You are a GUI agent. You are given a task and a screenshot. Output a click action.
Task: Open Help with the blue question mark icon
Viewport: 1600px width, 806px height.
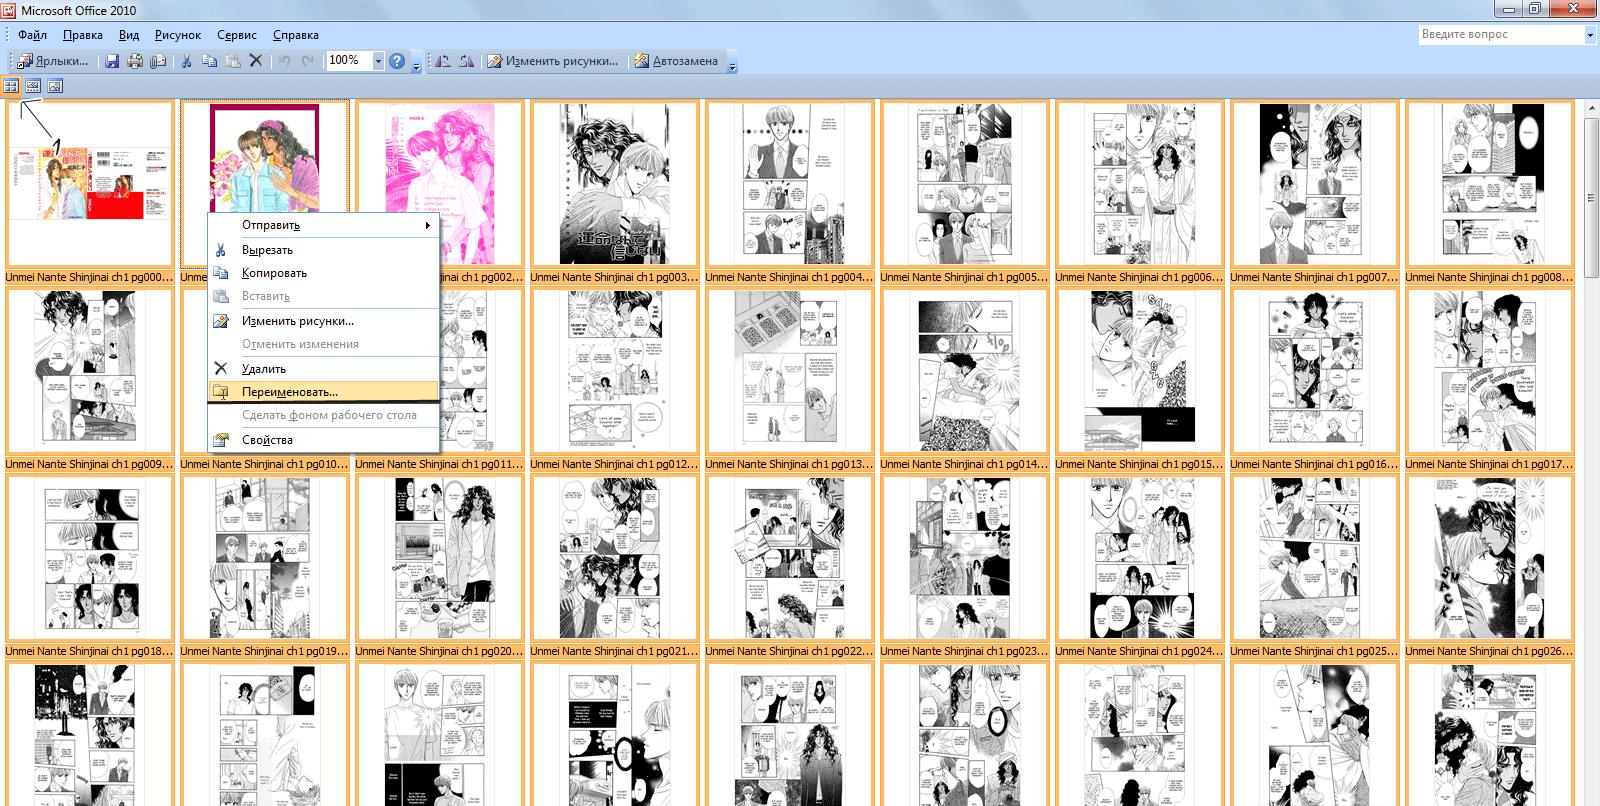tap(397, 61)
